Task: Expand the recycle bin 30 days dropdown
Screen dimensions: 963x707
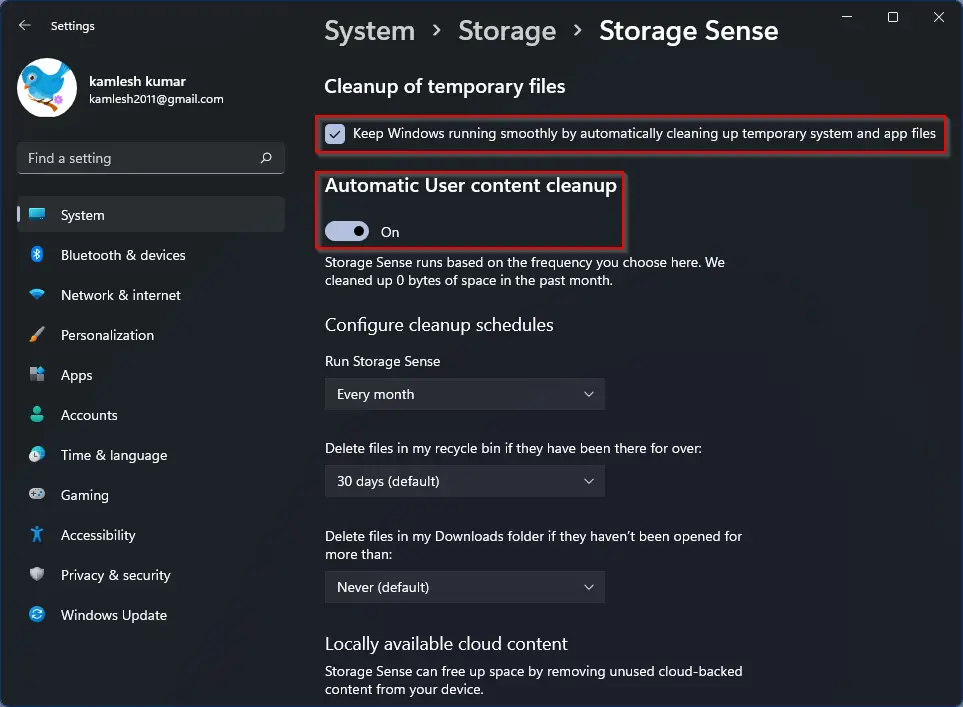Action: (x=465, y=481)
